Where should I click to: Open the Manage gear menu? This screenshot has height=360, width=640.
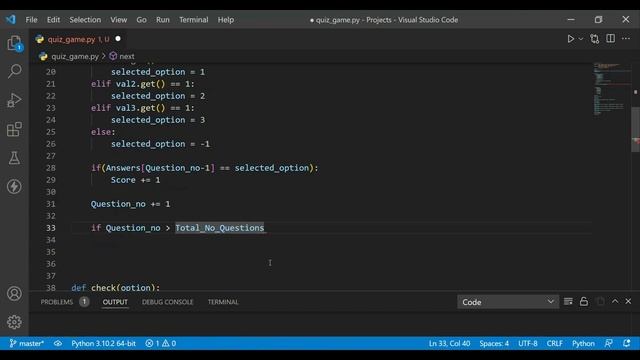pos(14,322)
